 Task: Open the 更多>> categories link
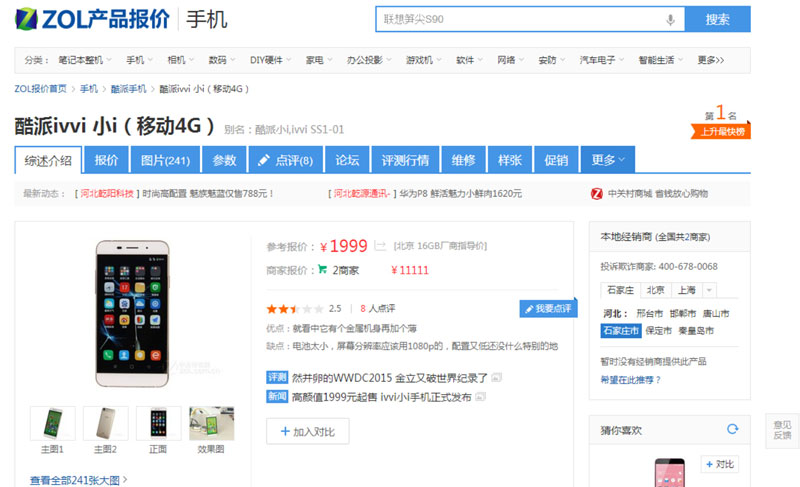point(711,60)
